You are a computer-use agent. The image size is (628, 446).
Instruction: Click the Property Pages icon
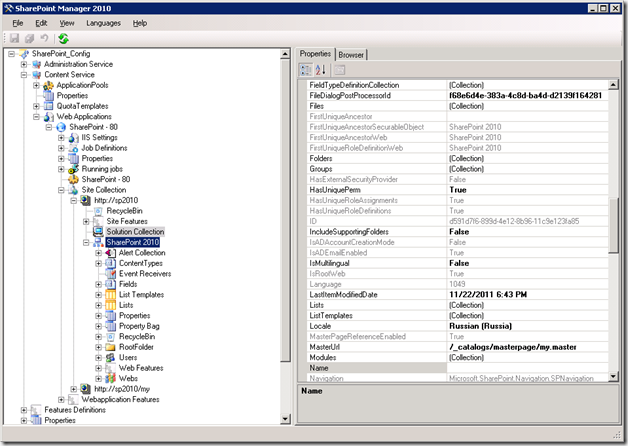[340, 70]
